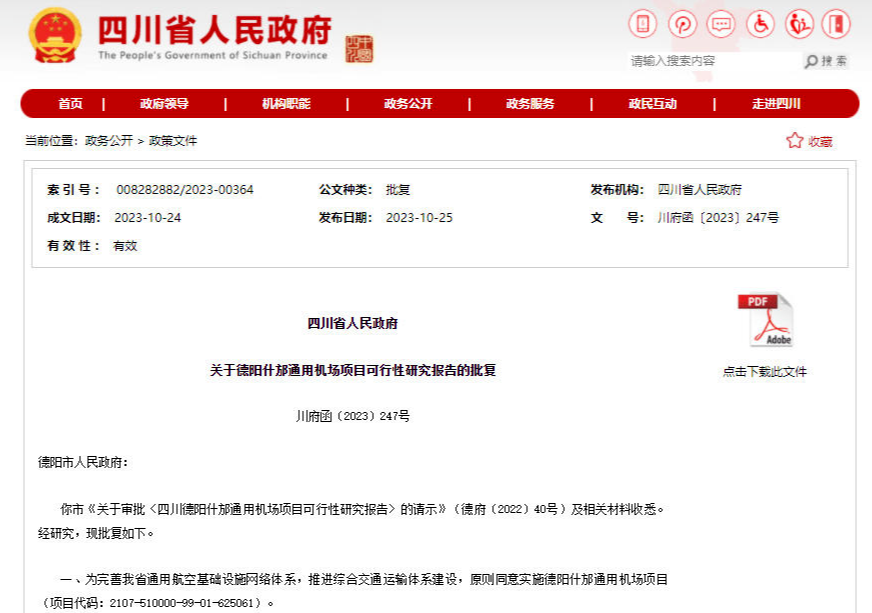Click the document title 关于德阳什邡通用机场项目可行性研究报告的批复
Image resolution: width=872 pixels, height=613 pixels.
click(x=353, y=370)
